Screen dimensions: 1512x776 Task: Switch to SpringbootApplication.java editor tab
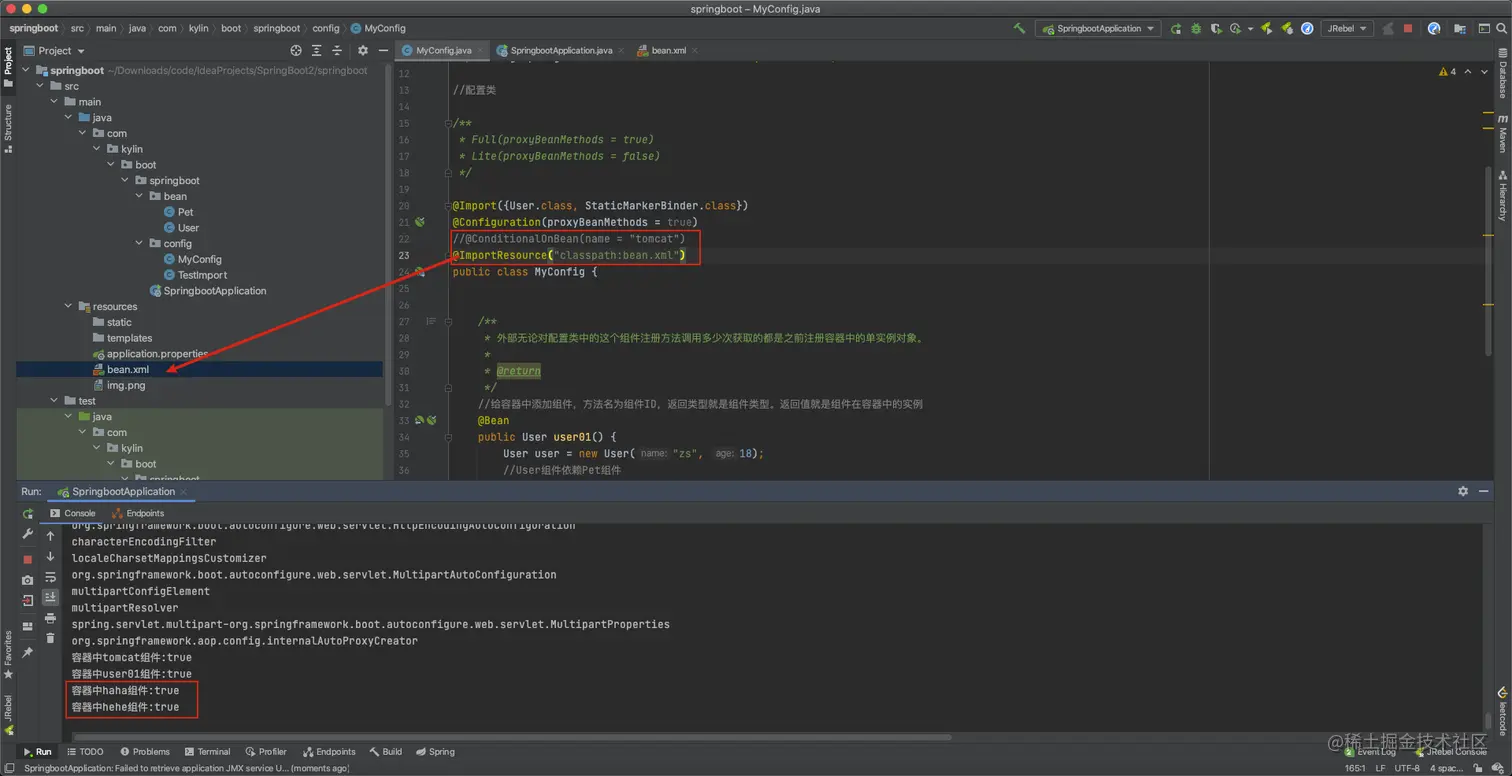(561, 50)
